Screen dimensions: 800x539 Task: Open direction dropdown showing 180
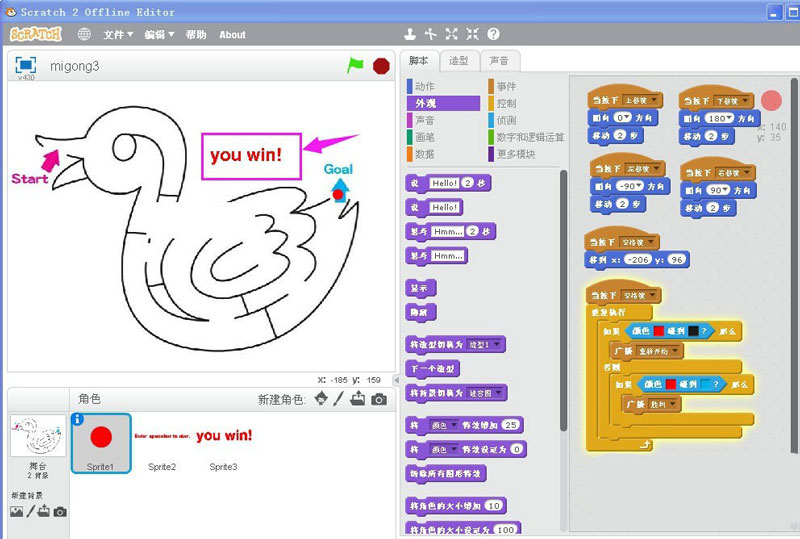coord(718,118)
